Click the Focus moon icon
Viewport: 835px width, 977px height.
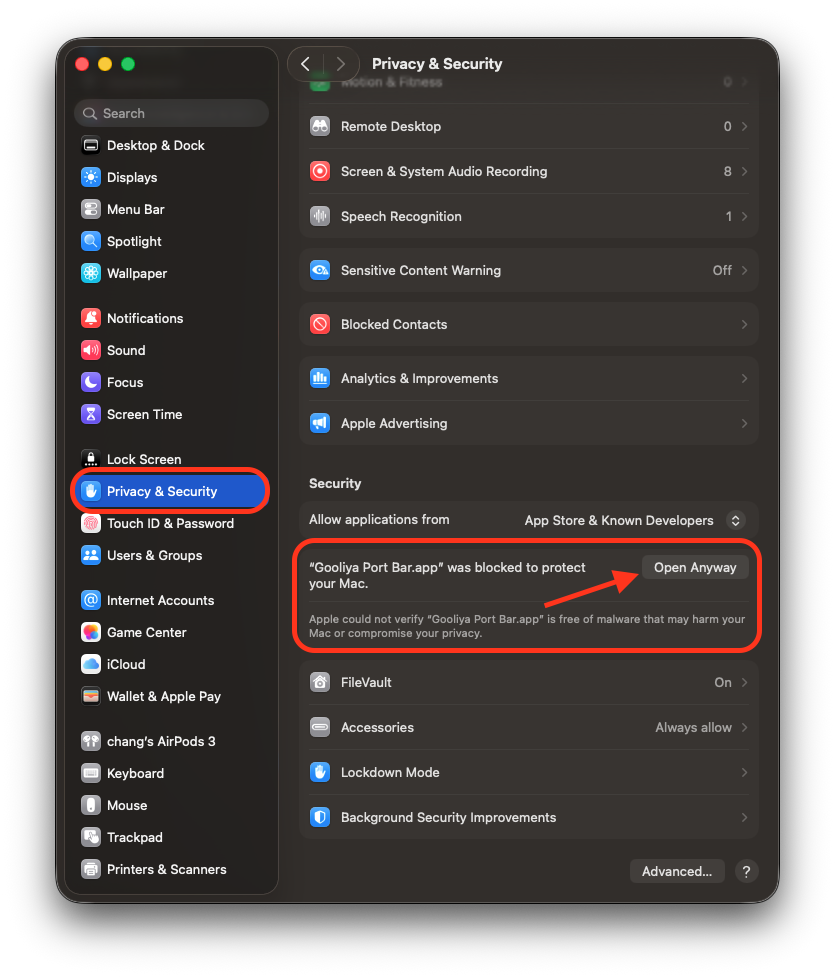click(x=91, y=382)
